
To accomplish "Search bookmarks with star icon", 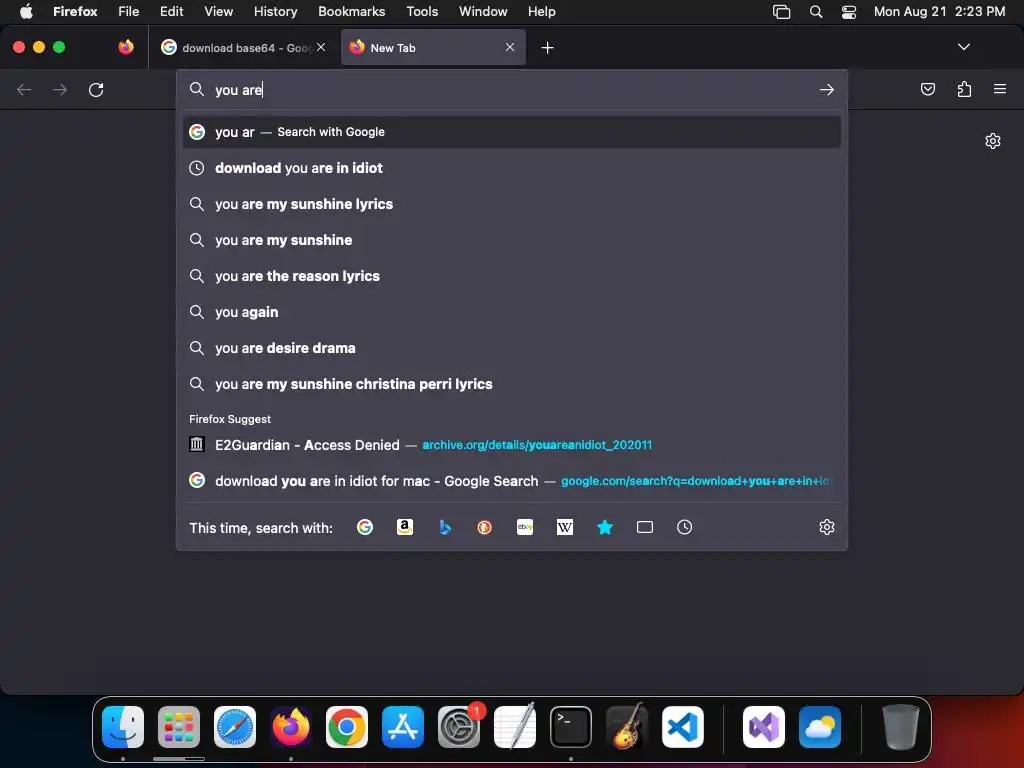I will tap(605, 527).
